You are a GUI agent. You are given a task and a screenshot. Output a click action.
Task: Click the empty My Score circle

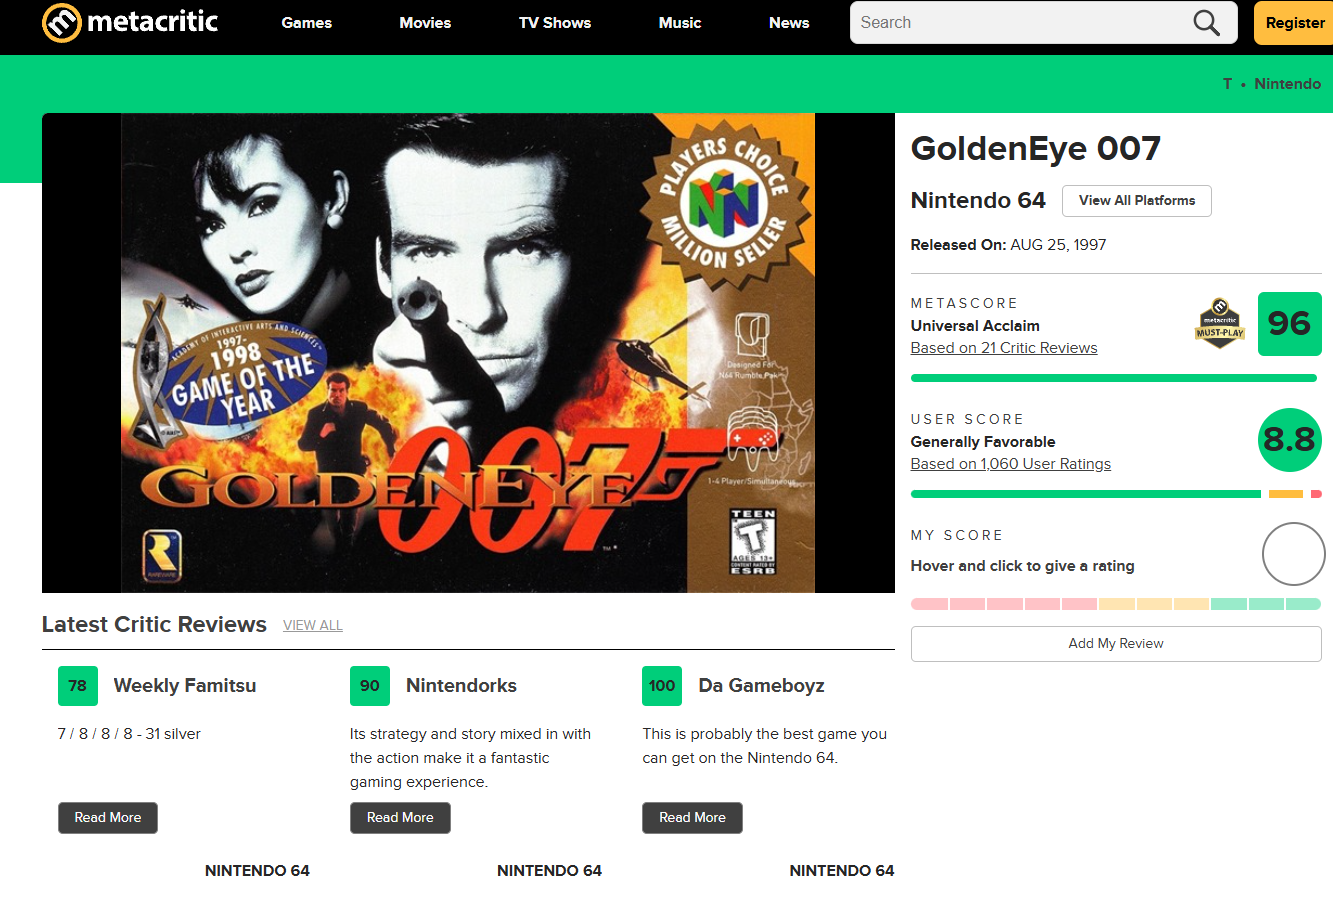coord(1293,554)
